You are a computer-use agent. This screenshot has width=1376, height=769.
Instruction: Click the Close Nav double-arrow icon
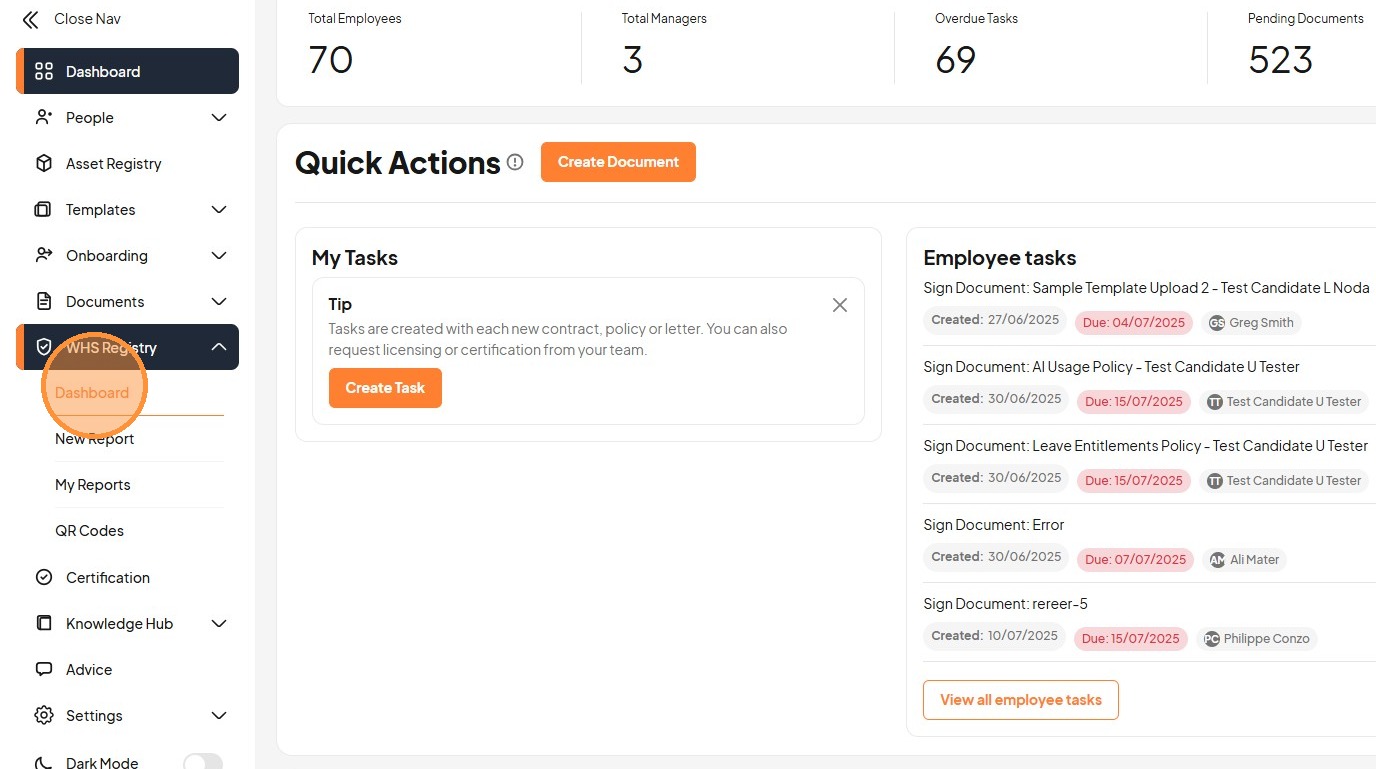[x=31, y=19]
